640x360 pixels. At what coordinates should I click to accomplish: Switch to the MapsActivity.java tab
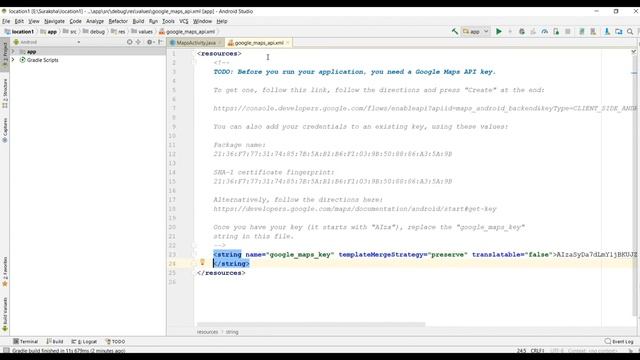tap(196, 42)
